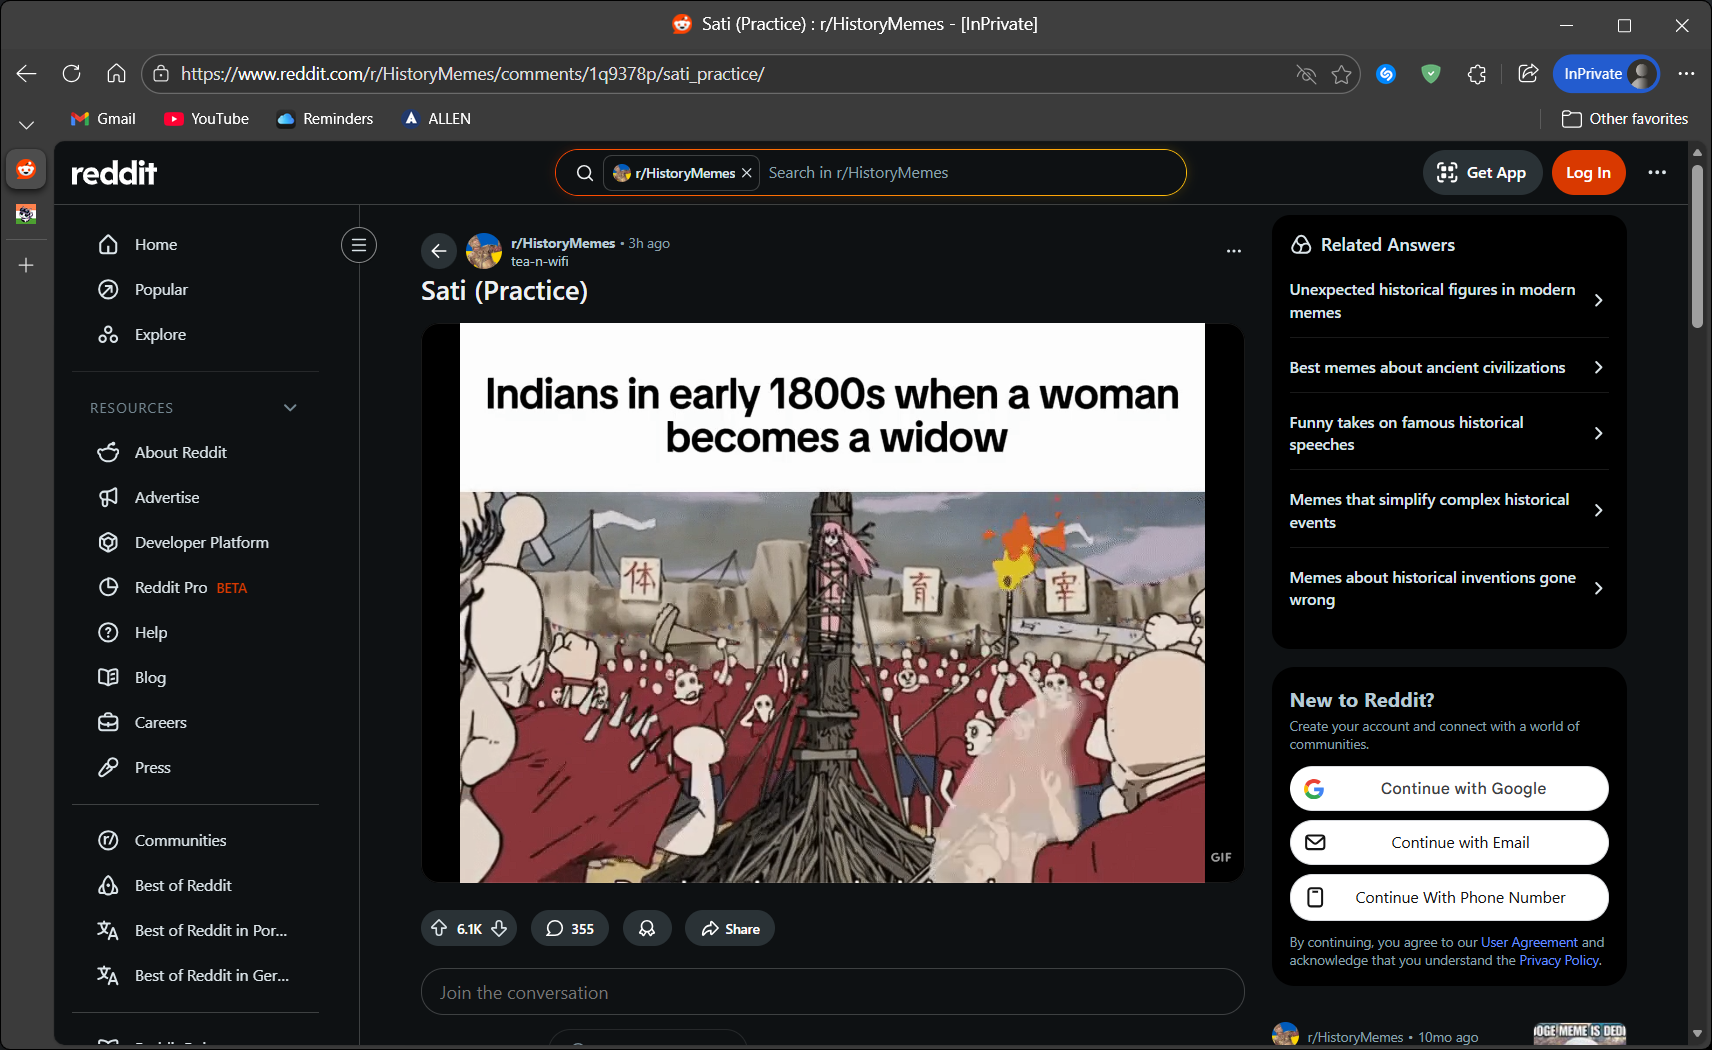1712x1050 pixels.
Task: Open post options three-dot menu
Action: click(1233, 251)
